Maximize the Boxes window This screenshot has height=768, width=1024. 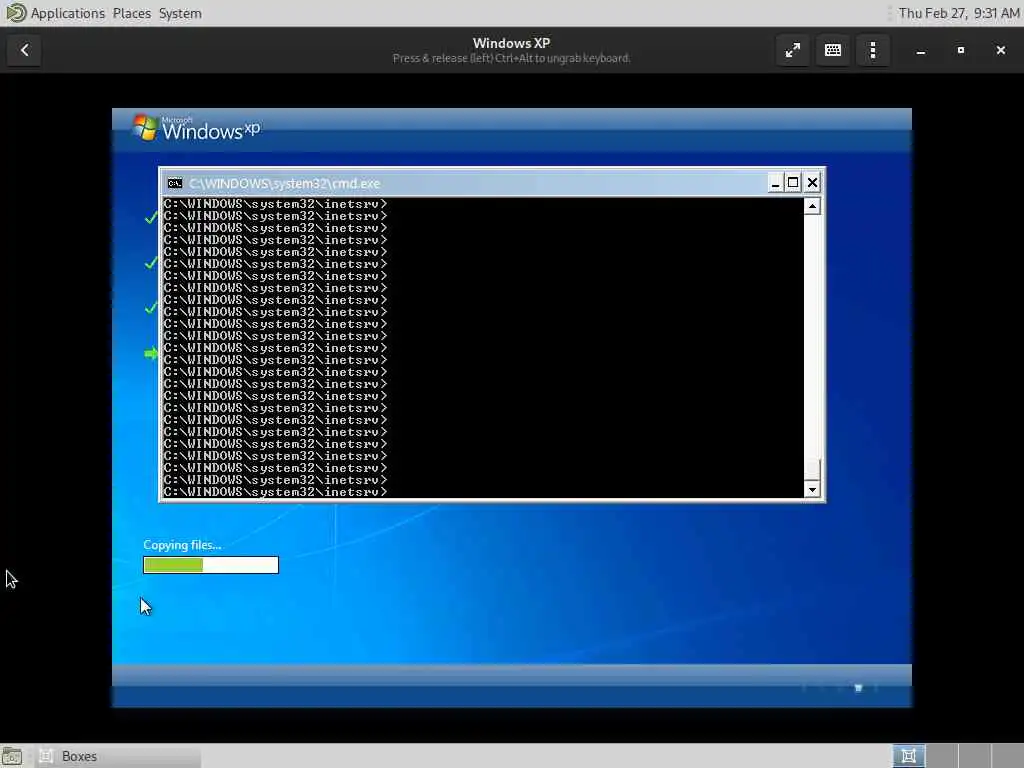click(x=961, y=50)
